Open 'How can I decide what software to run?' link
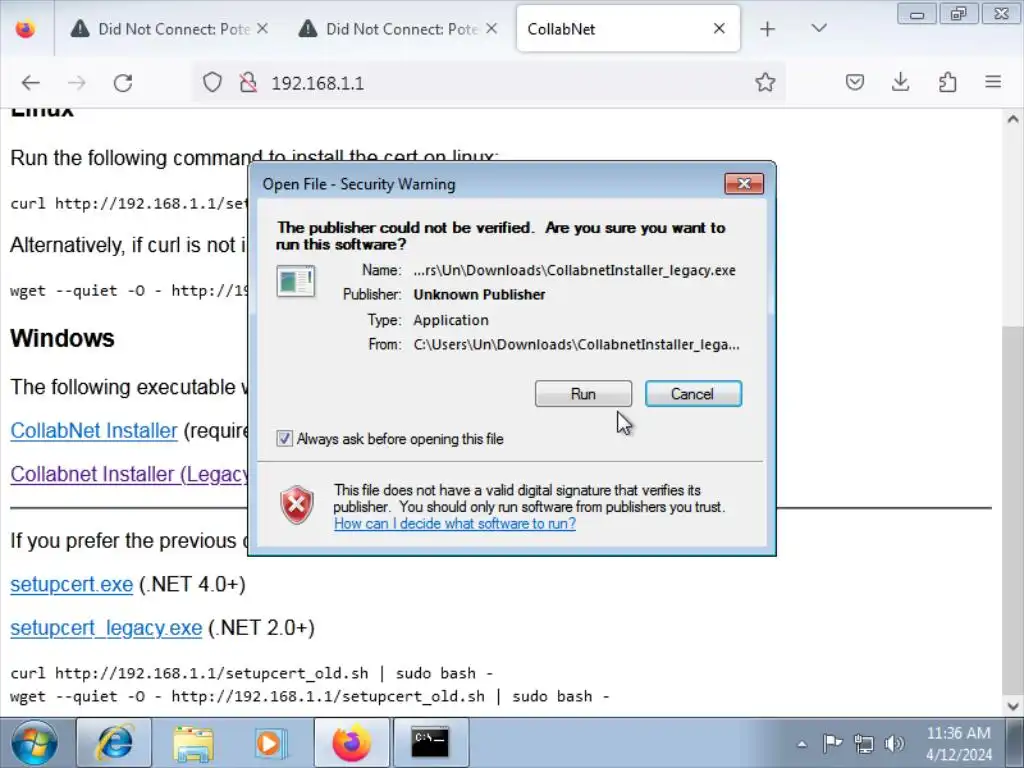Viewport: 1024px width, 768px height. [x=455, y=524]
